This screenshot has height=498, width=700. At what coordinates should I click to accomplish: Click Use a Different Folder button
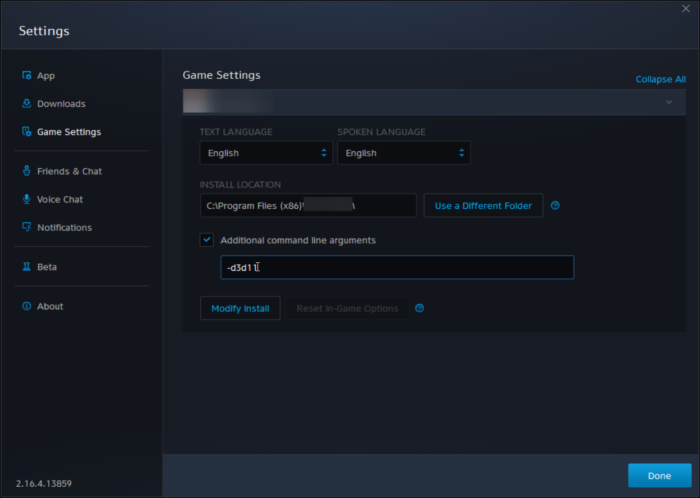pos(483,206)
